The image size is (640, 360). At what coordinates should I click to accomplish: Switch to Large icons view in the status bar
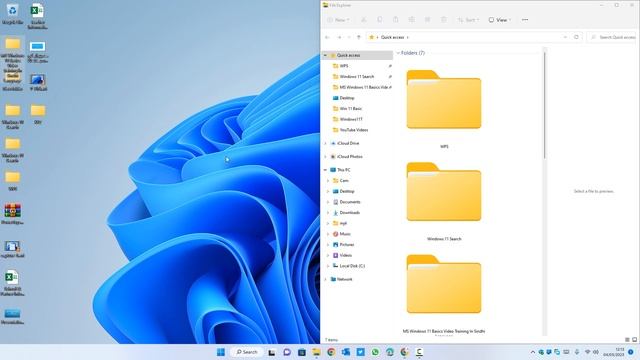(634, 340)
